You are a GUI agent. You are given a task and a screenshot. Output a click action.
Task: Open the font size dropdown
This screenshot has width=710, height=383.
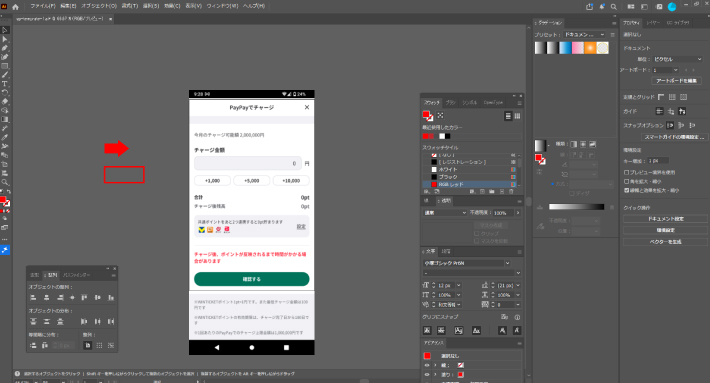pos(459,286)
